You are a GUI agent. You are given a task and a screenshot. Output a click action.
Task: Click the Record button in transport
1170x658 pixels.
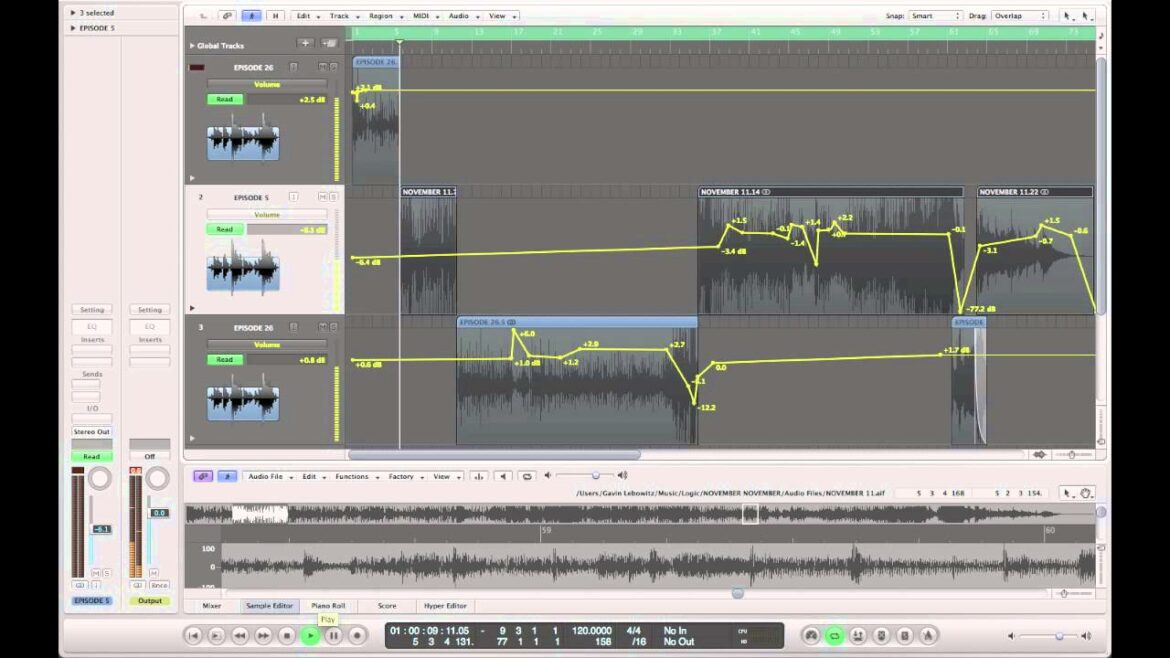pyautogui.click(x=357, y=635)
